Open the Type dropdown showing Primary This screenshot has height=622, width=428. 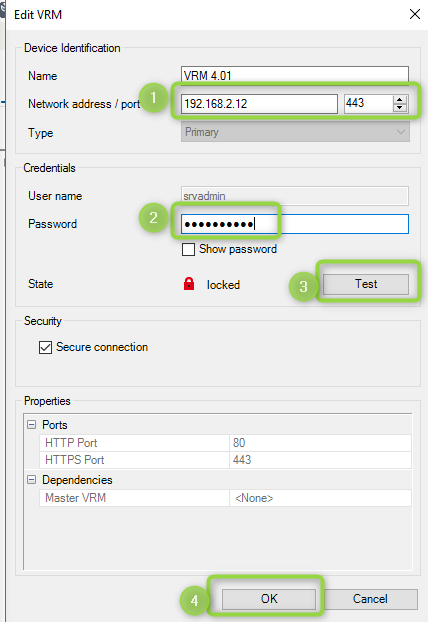click(295, 132)
